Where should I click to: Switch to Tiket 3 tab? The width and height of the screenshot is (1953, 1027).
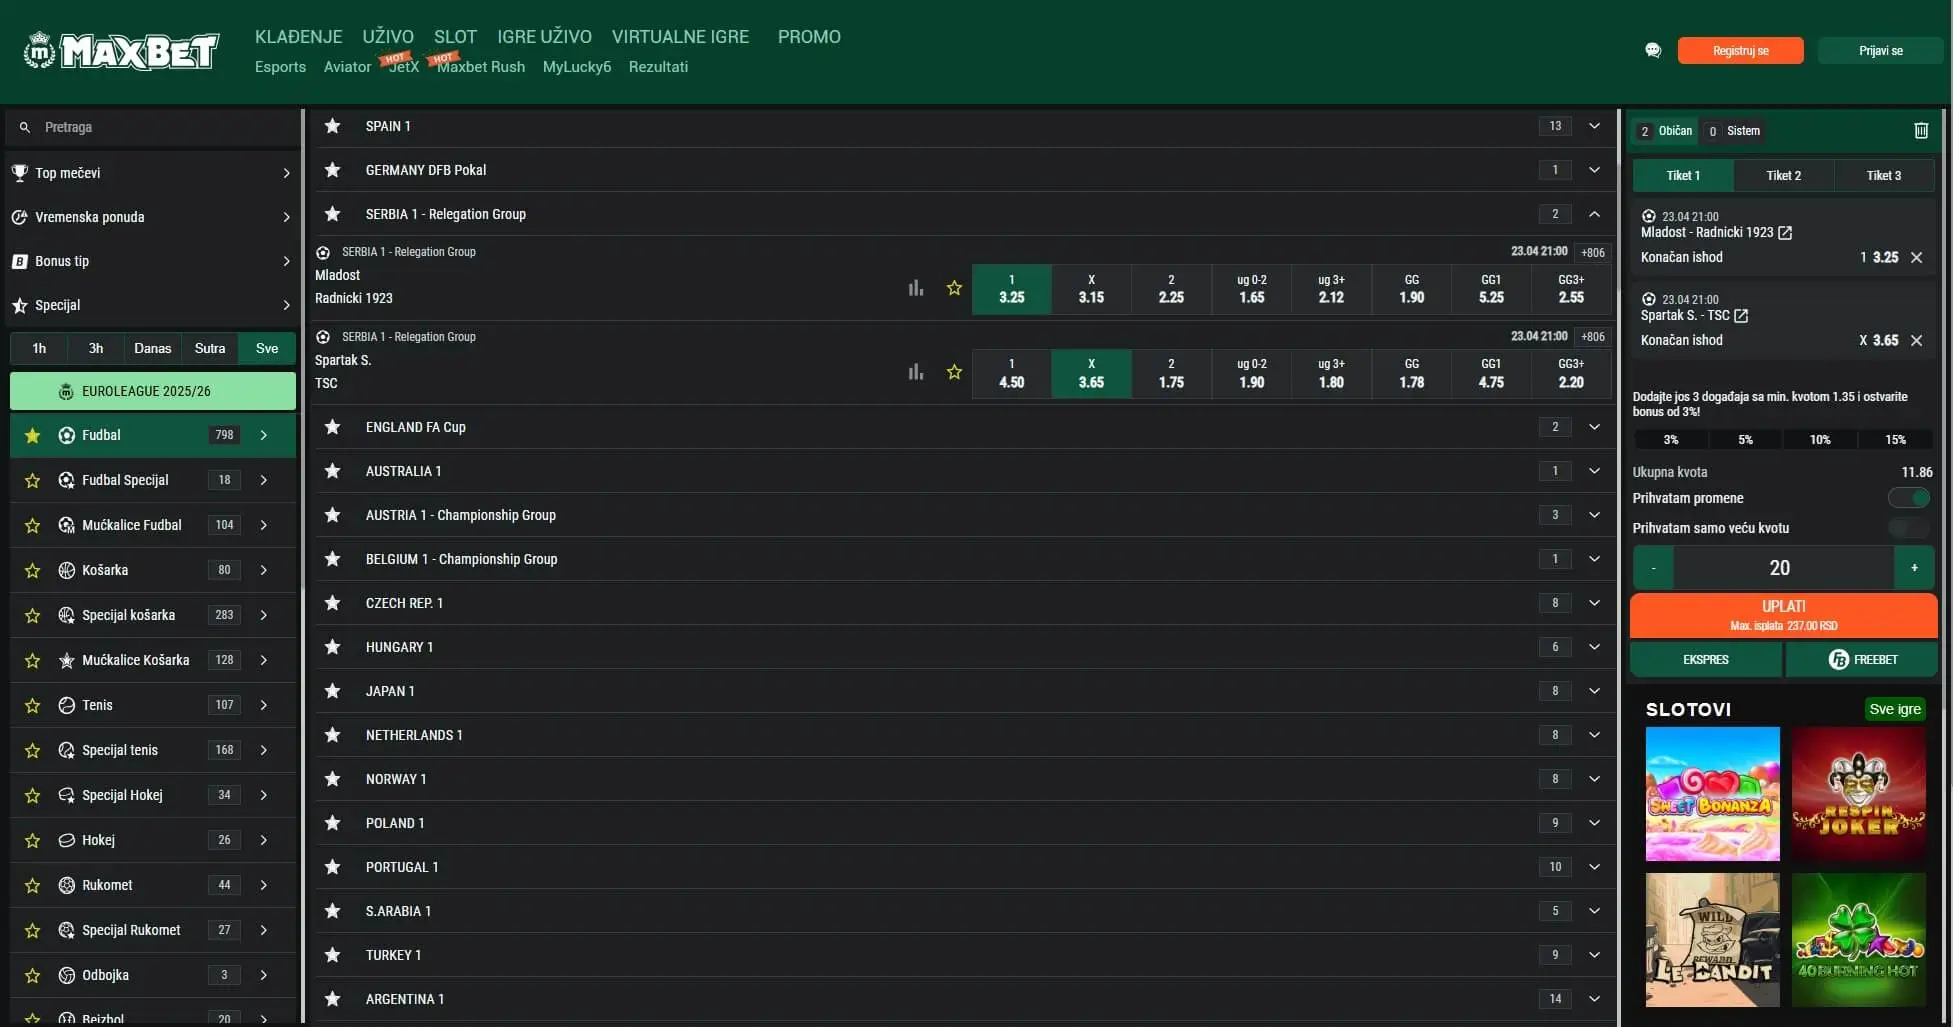click(1884, 175)
